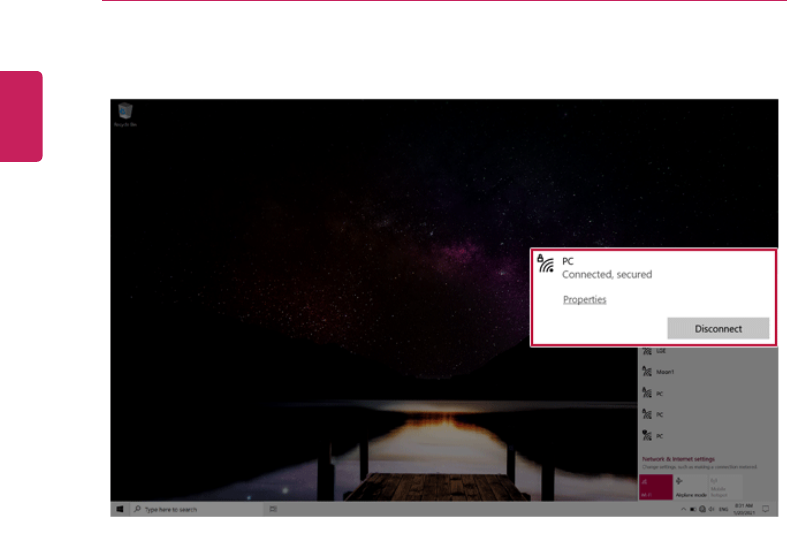Click the battery icon in the tray

point(693,509)
